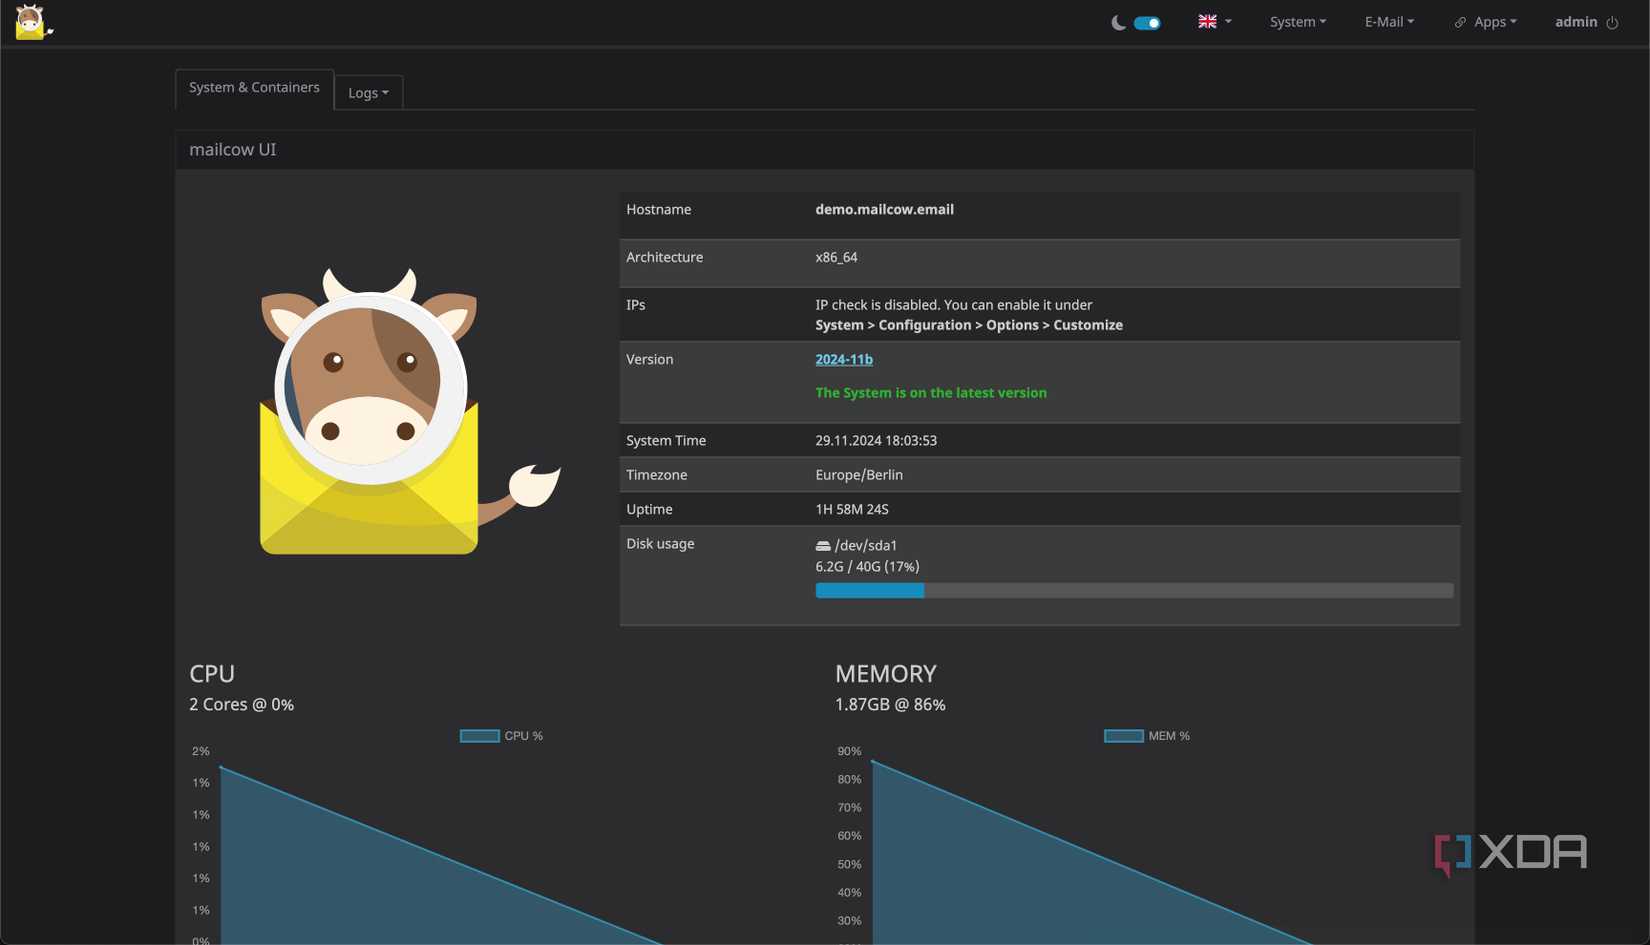This screenshot has width=1650, height=945.
Task: Click the admin logout power icon
Action: [1612, 23]
